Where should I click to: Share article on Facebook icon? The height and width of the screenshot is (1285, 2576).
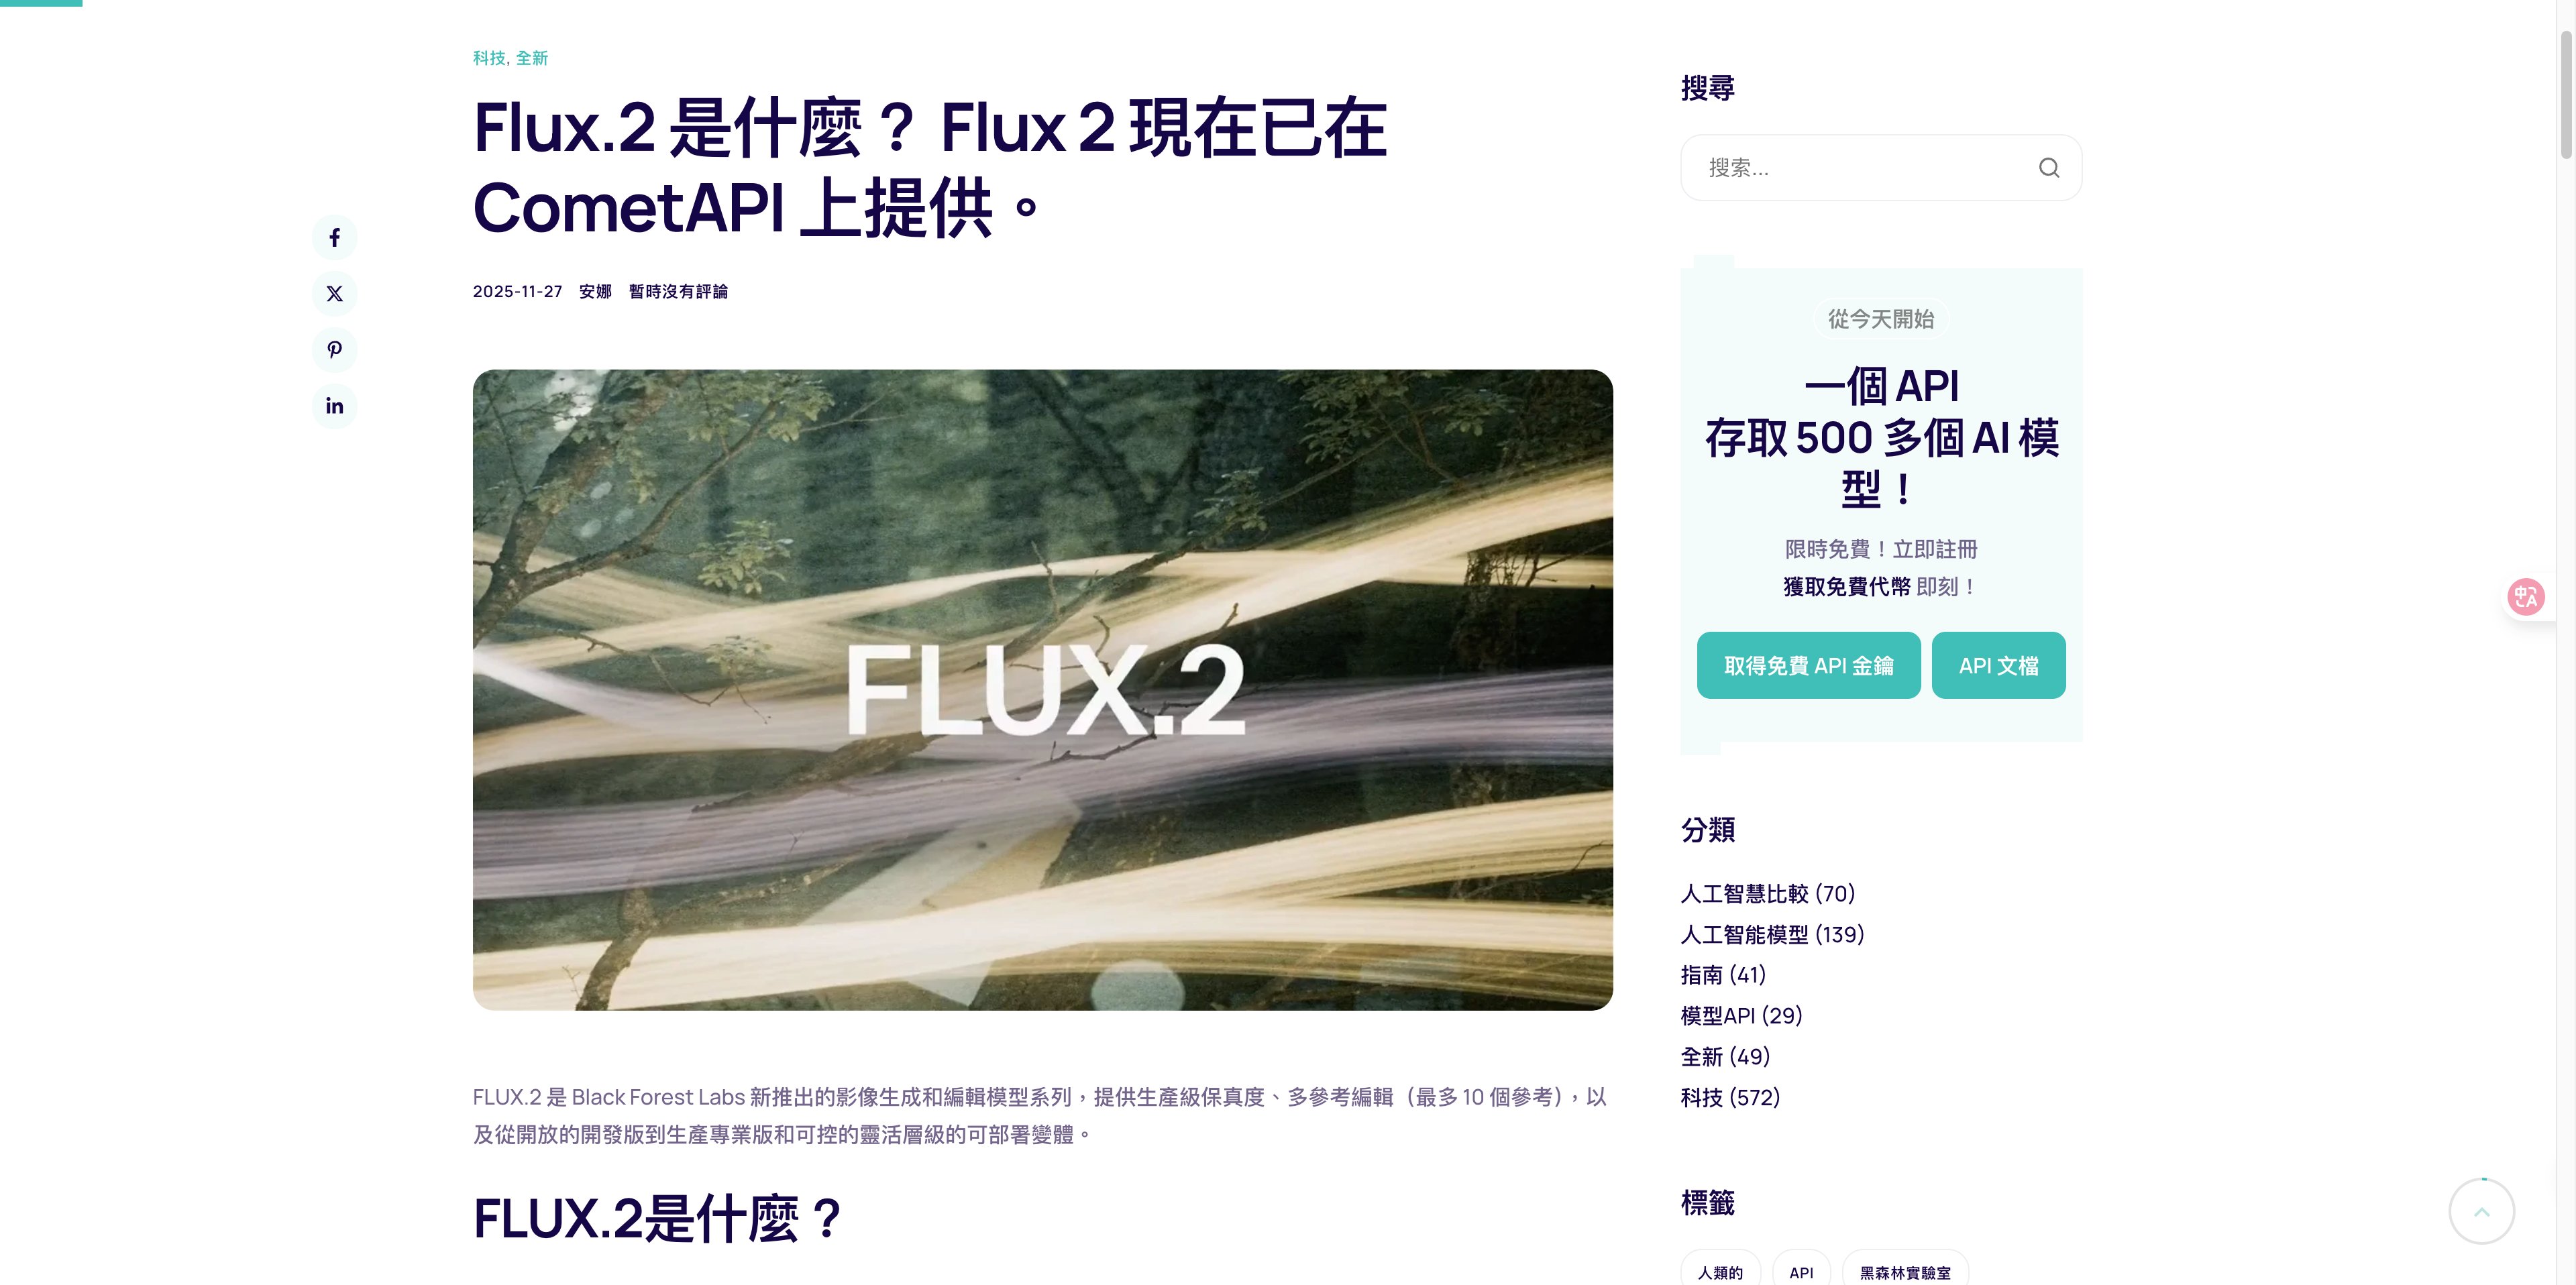point(334,237)
